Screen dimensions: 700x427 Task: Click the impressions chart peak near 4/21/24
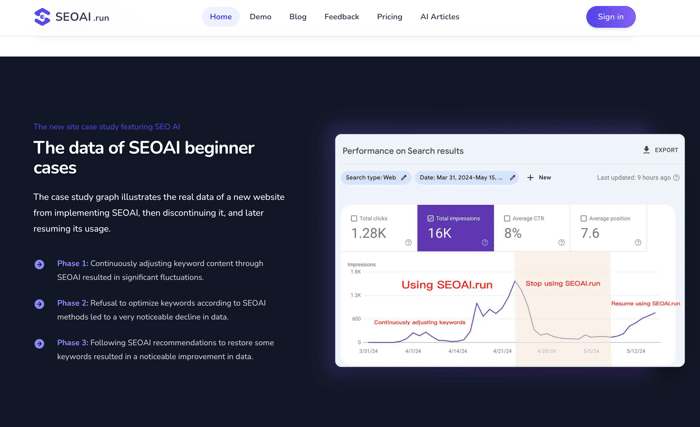(x=515, y=281)
